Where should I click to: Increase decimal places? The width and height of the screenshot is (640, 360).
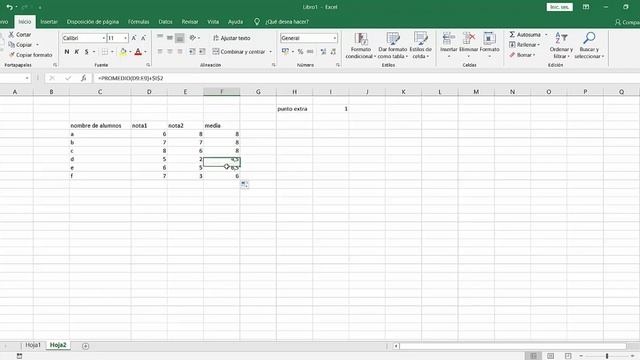pyautogui.click(x=323, y=52)
